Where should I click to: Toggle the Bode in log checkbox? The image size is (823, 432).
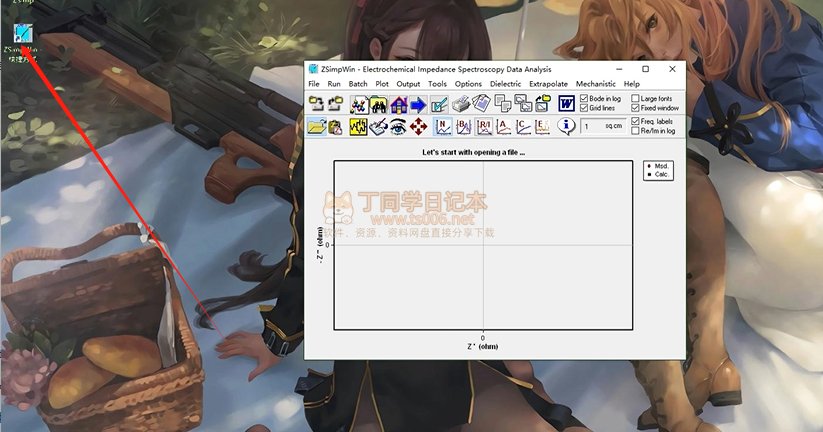(585, 99)
